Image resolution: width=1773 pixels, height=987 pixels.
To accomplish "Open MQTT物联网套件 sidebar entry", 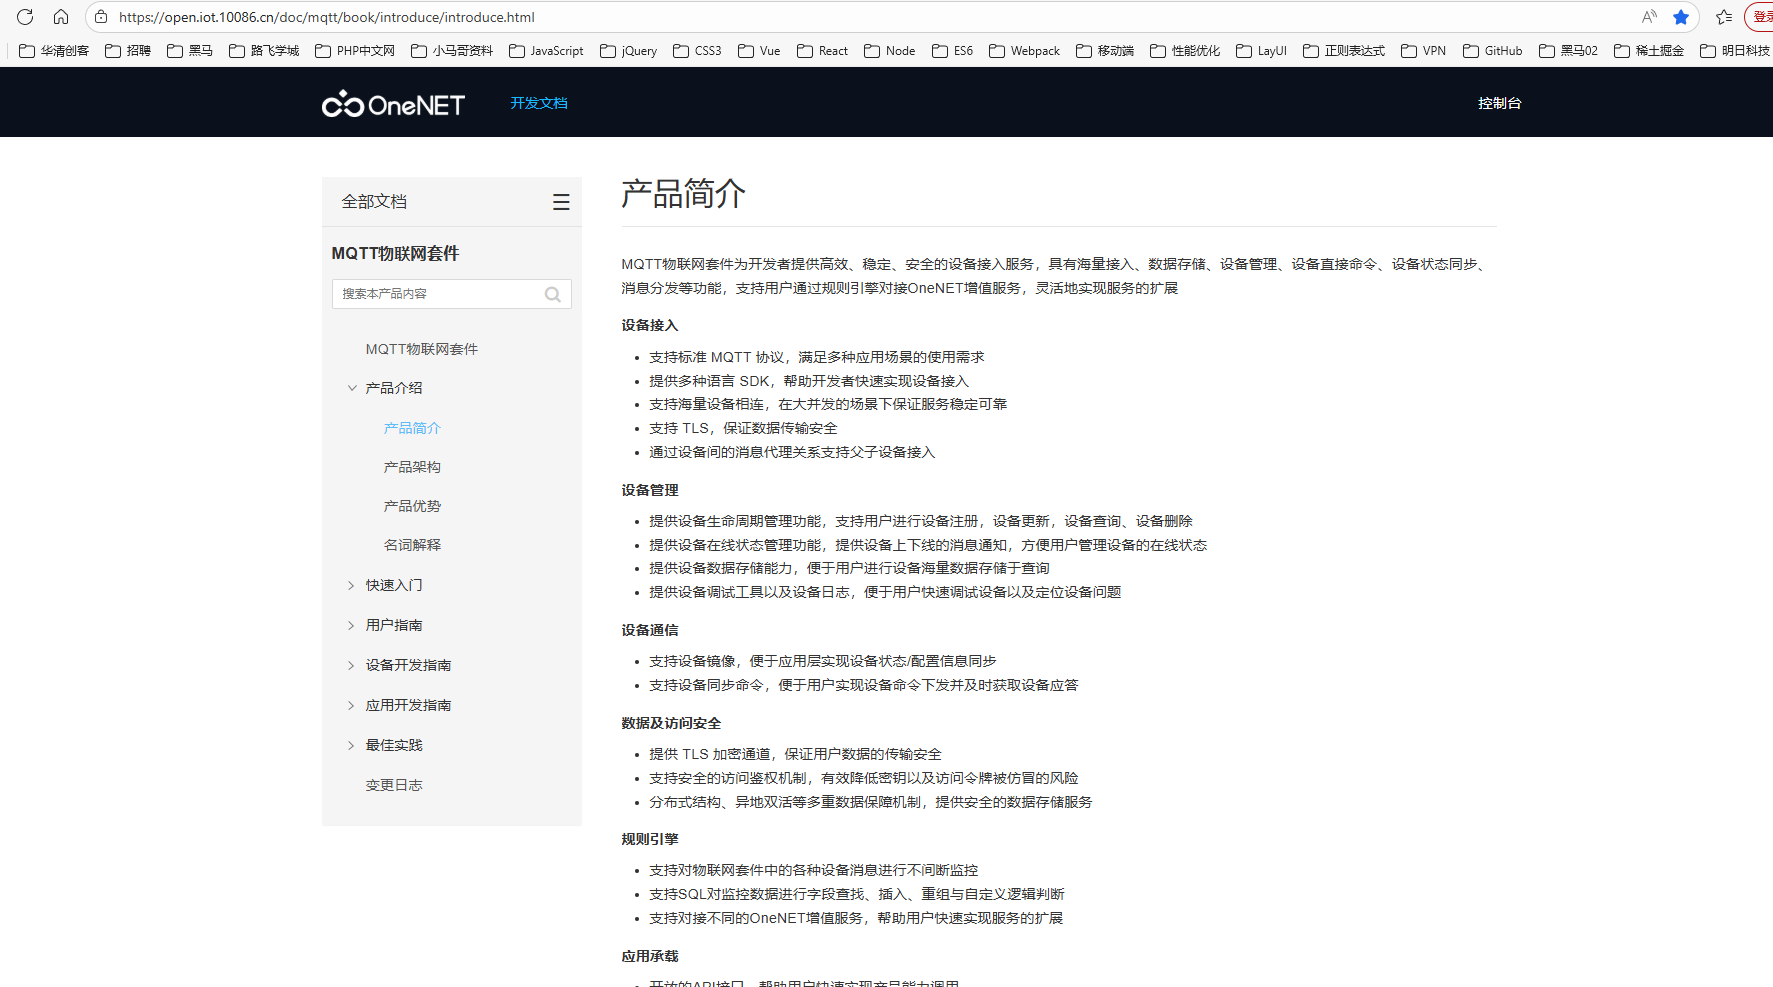I will [x=421, y=349].
